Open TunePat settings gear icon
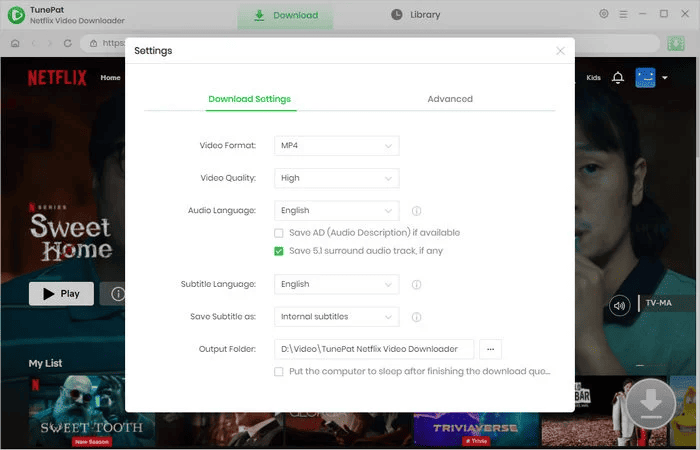The height and width of the screenshot is (450, 700). click(x=603, y=14)
